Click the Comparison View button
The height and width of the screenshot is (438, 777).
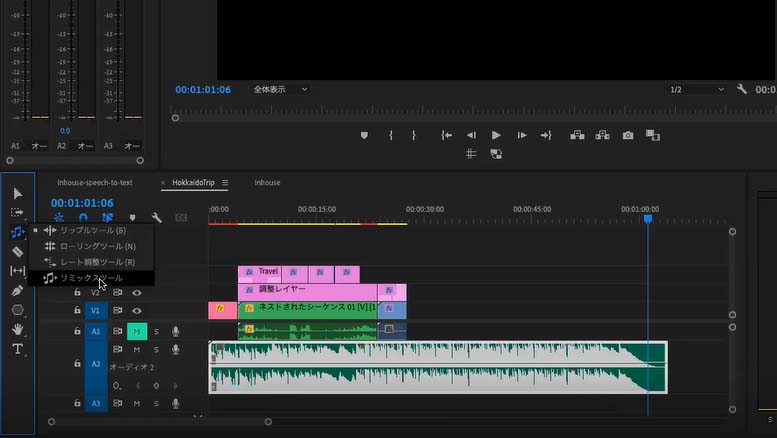coord(653,135)
